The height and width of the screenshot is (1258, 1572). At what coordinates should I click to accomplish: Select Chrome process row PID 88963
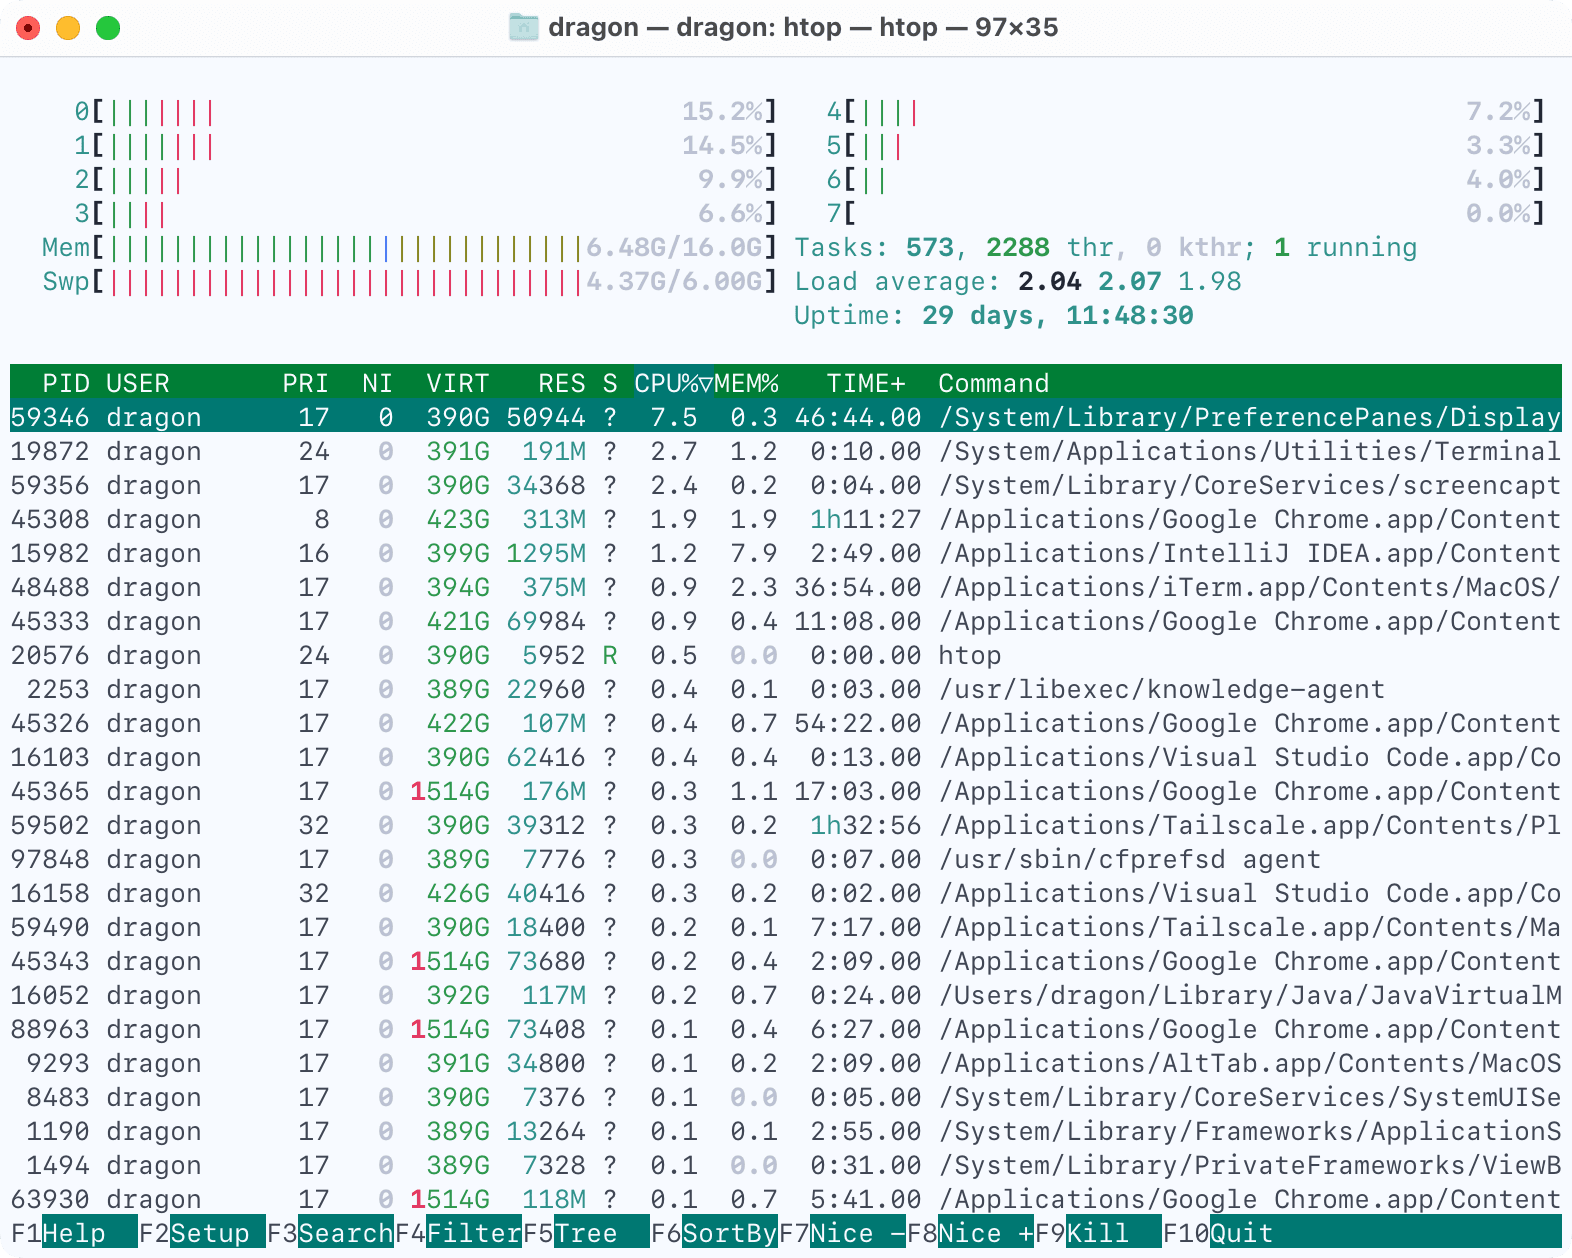tap(786, 1029)
